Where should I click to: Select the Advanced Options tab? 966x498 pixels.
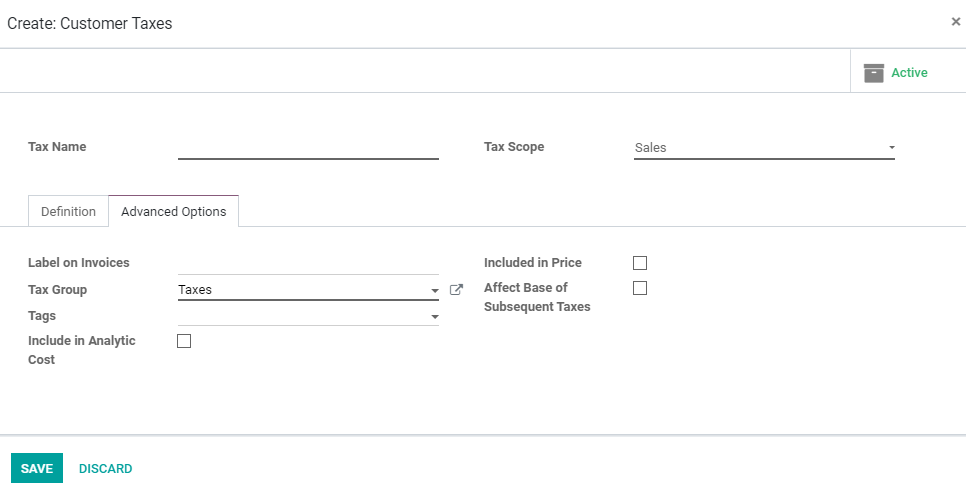pyautogui.click(x=173, y=212)
